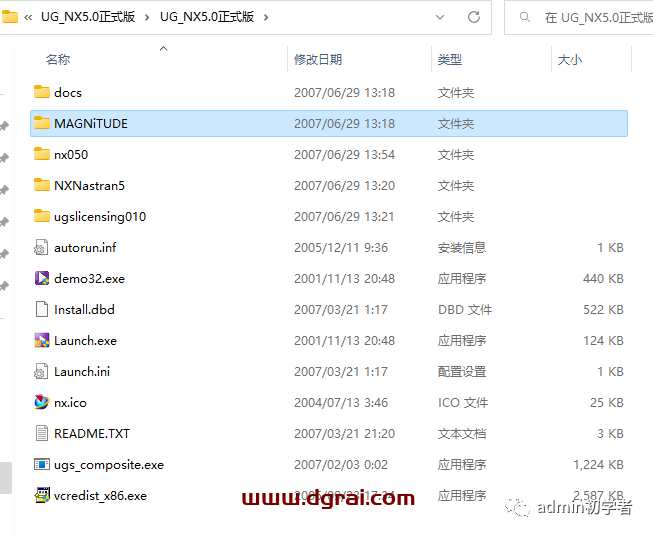Image resolution: width=653 pixels, height=535 pixels.
Task: Click the nx050 folder icon
Action: (42, 154)
